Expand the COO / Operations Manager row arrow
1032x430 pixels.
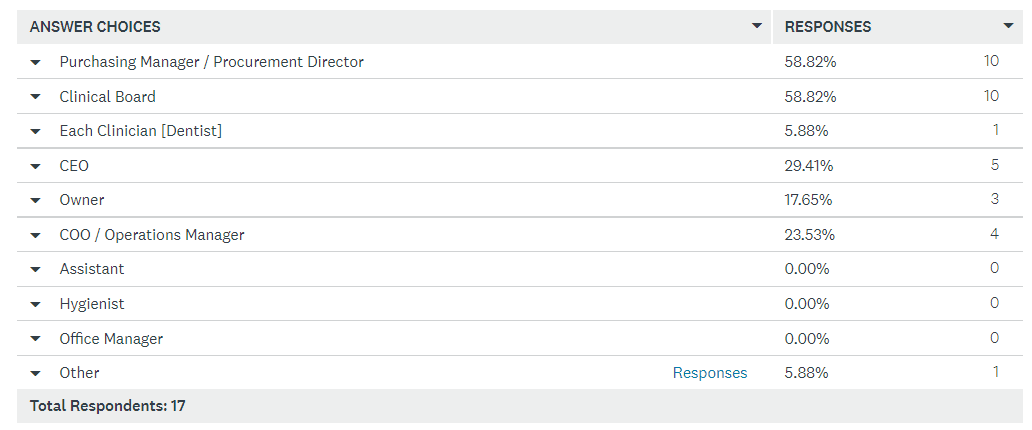pos(36,236)
